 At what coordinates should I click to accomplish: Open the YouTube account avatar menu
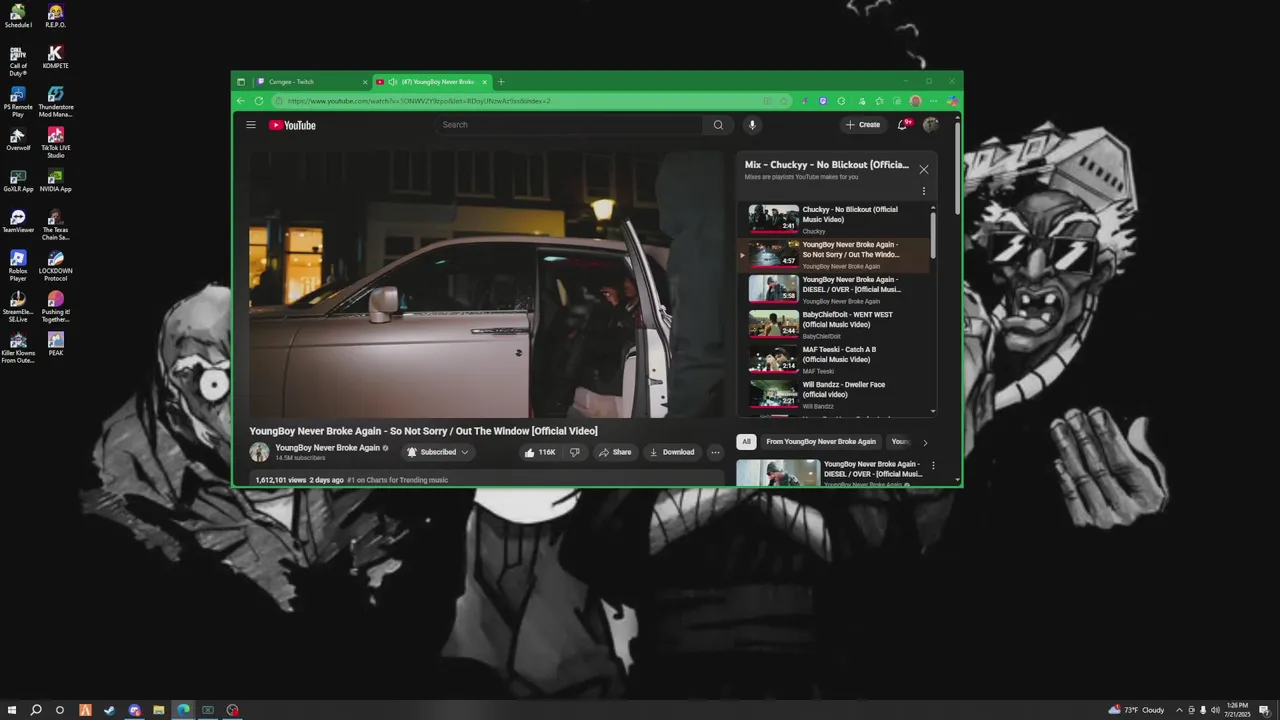tap(931, 125)
